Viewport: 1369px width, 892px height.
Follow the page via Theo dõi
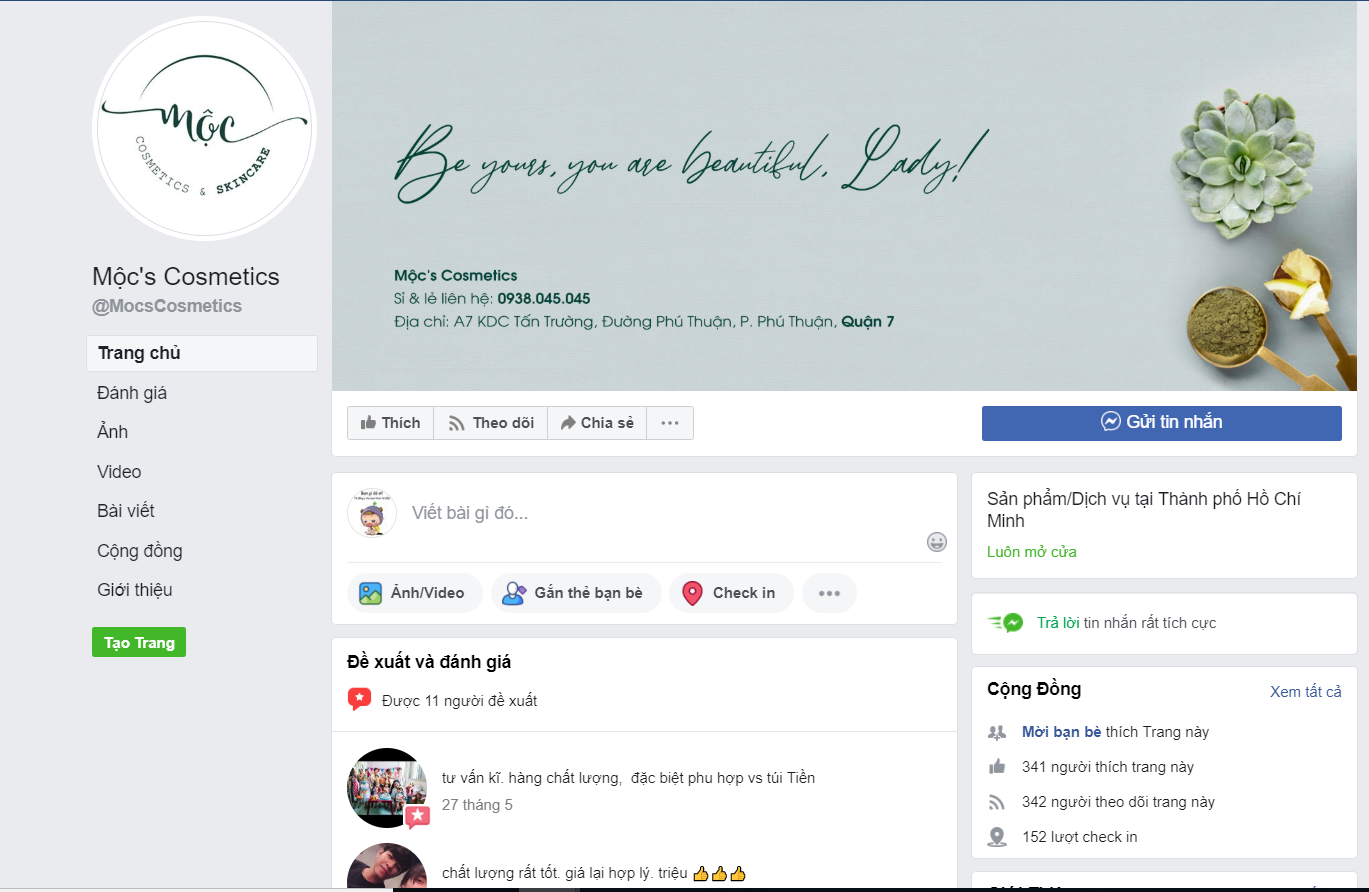tap(491, 423)
